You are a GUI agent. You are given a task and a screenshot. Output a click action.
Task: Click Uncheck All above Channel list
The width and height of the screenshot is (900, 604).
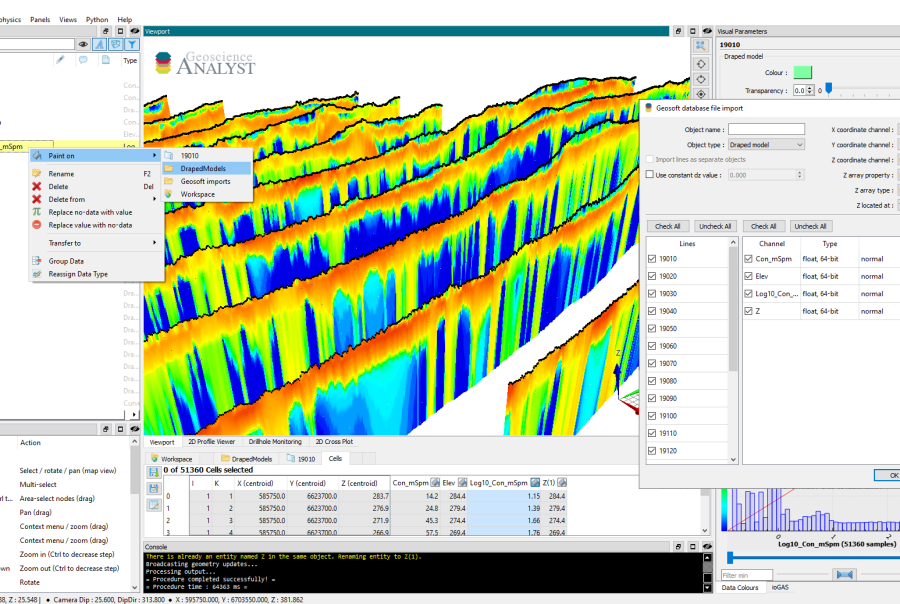point(810,226)
